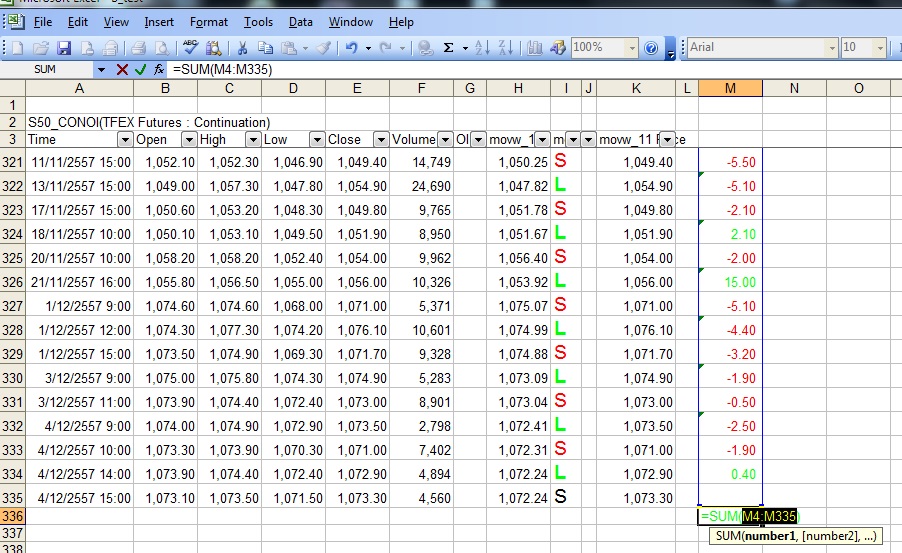This screenshot has height=553, width=902.
Task: Open the Time column filter dropdown
Action: (125, 140)
